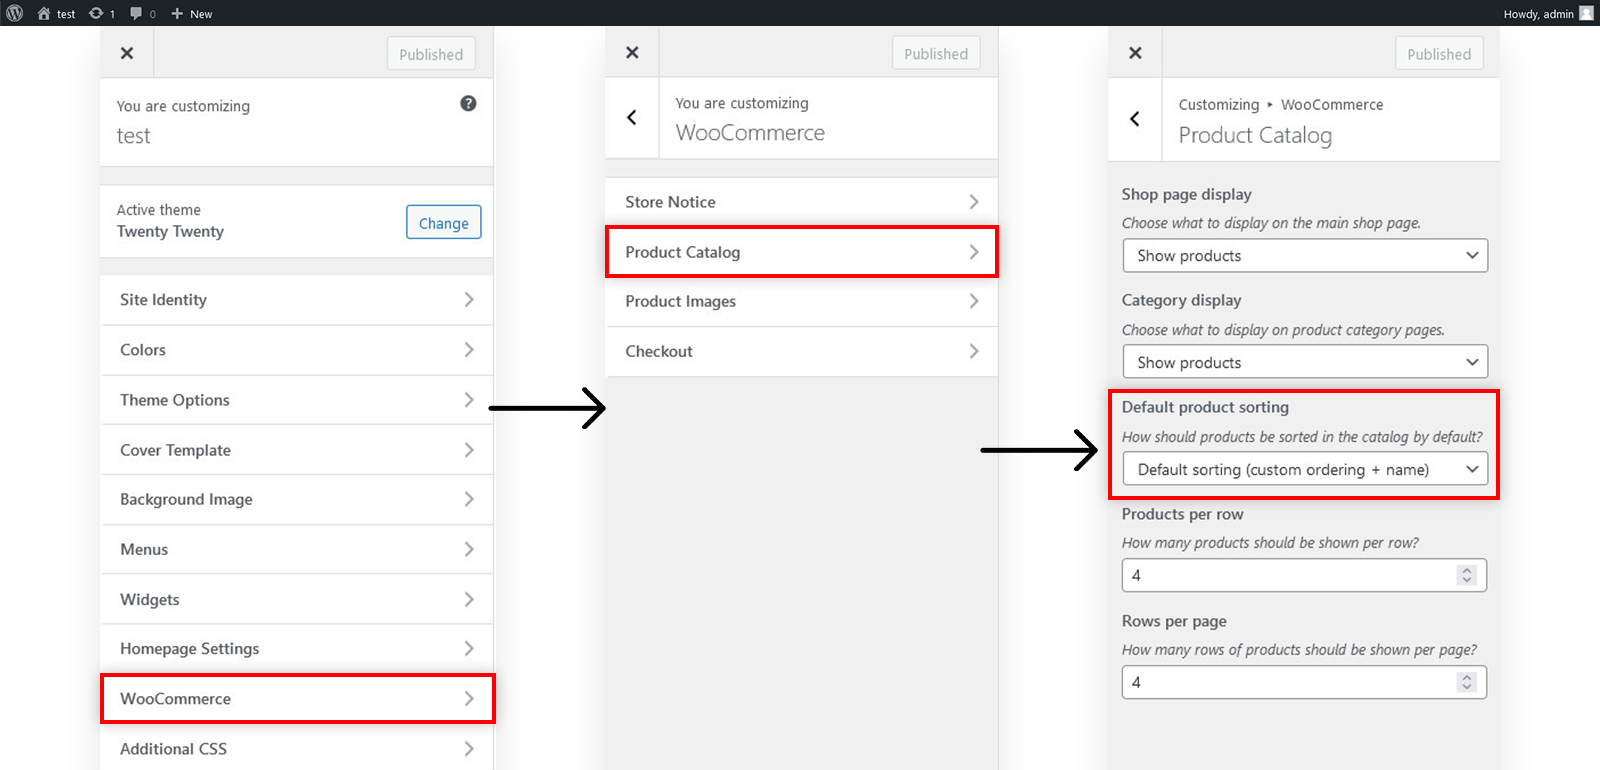This screenshot has height=770, width=1600.
Task: Click the chevron on the Site Identity row
Action: [469, 300]
